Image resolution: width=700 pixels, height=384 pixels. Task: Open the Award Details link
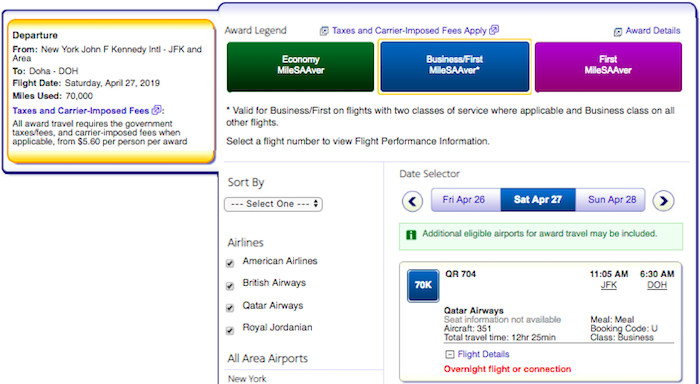[653, 31]
